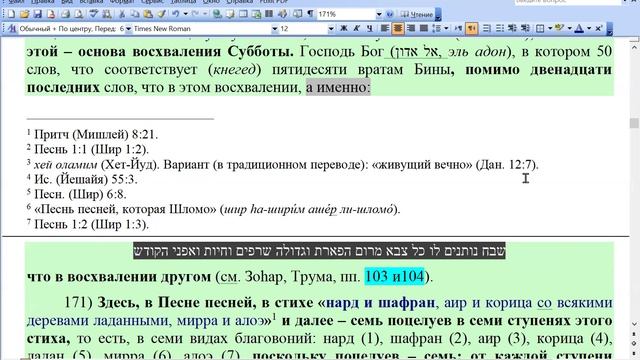
Task: Select browse object button
Action: click(634, 344)
